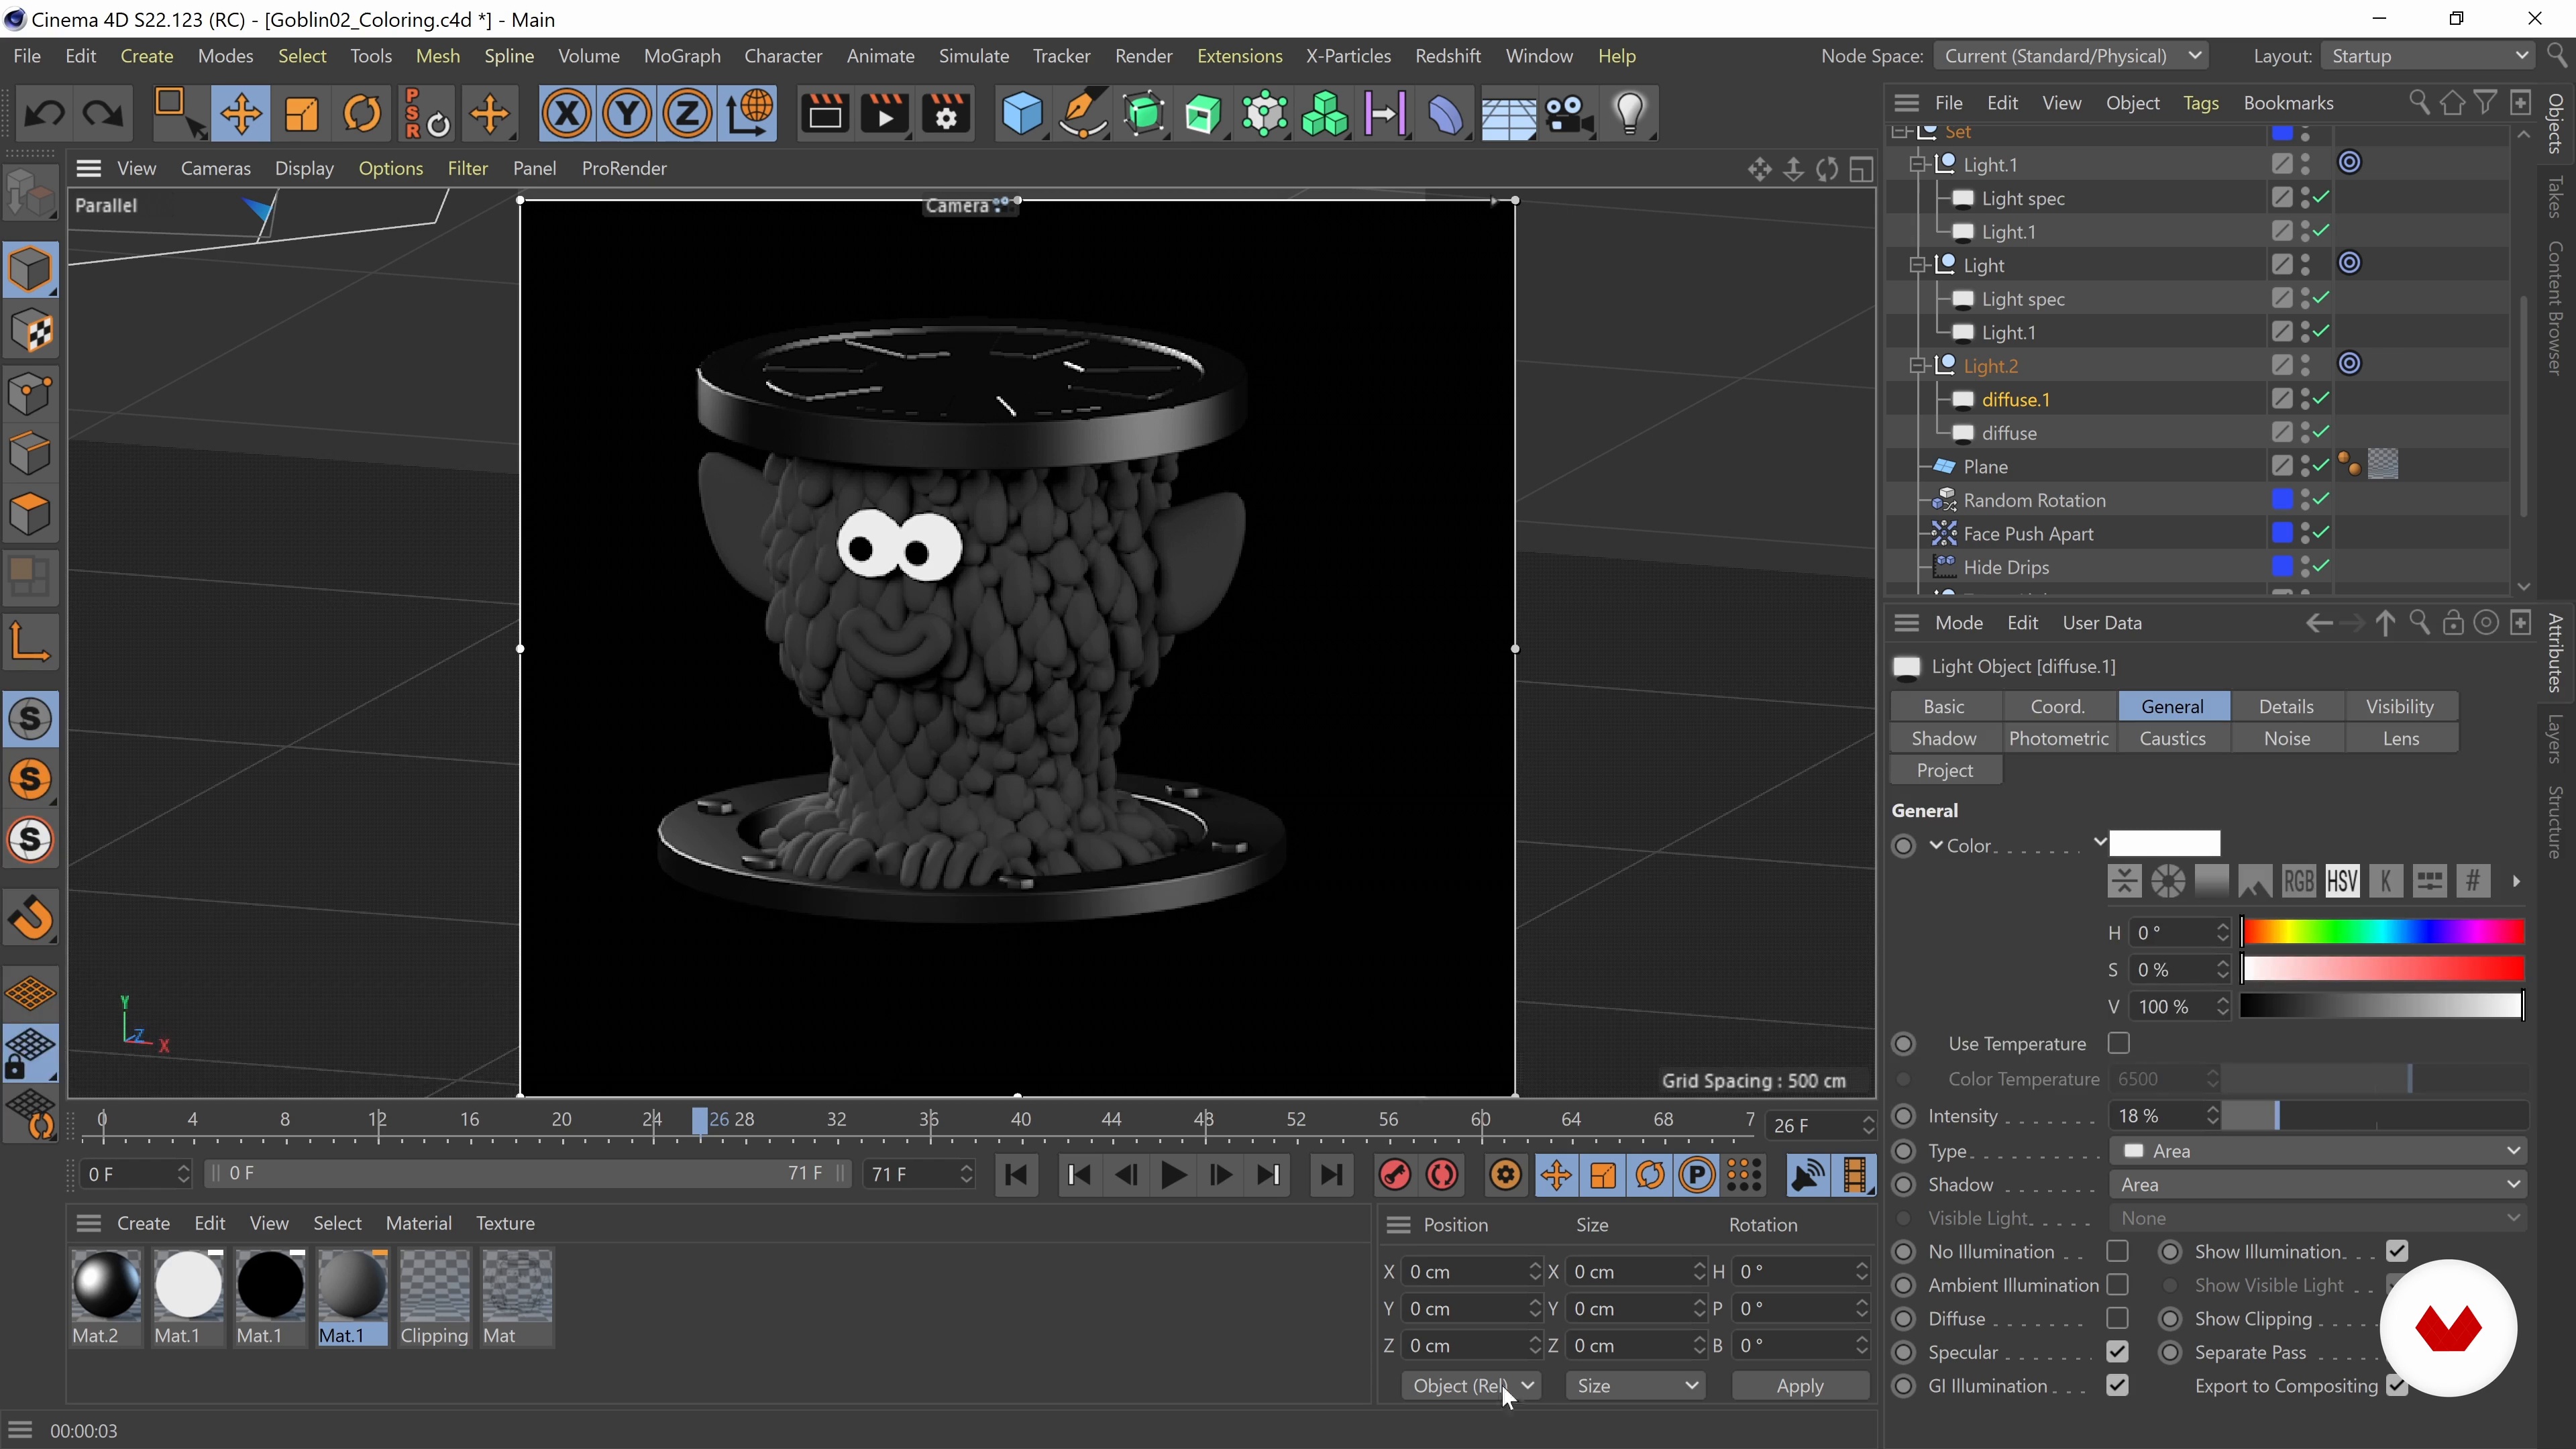Switch the coordinate system world icon
The height and width of the screenshot is (1449, 2576).
[749, 113]
